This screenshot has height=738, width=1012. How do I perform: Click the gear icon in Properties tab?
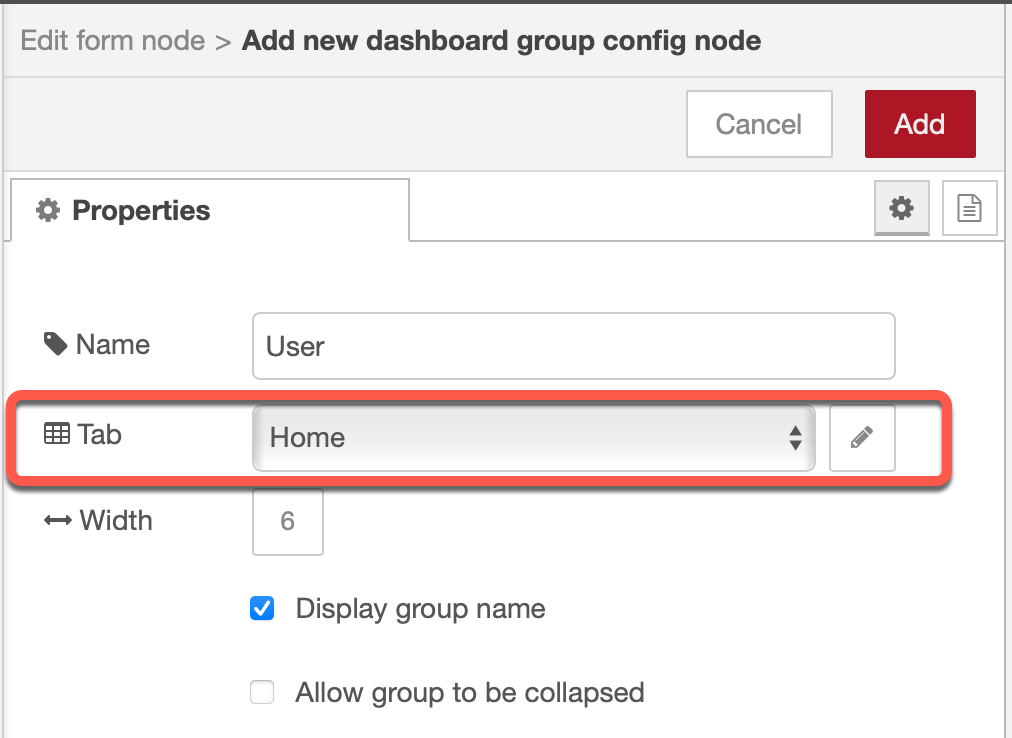tap(48, 210)
